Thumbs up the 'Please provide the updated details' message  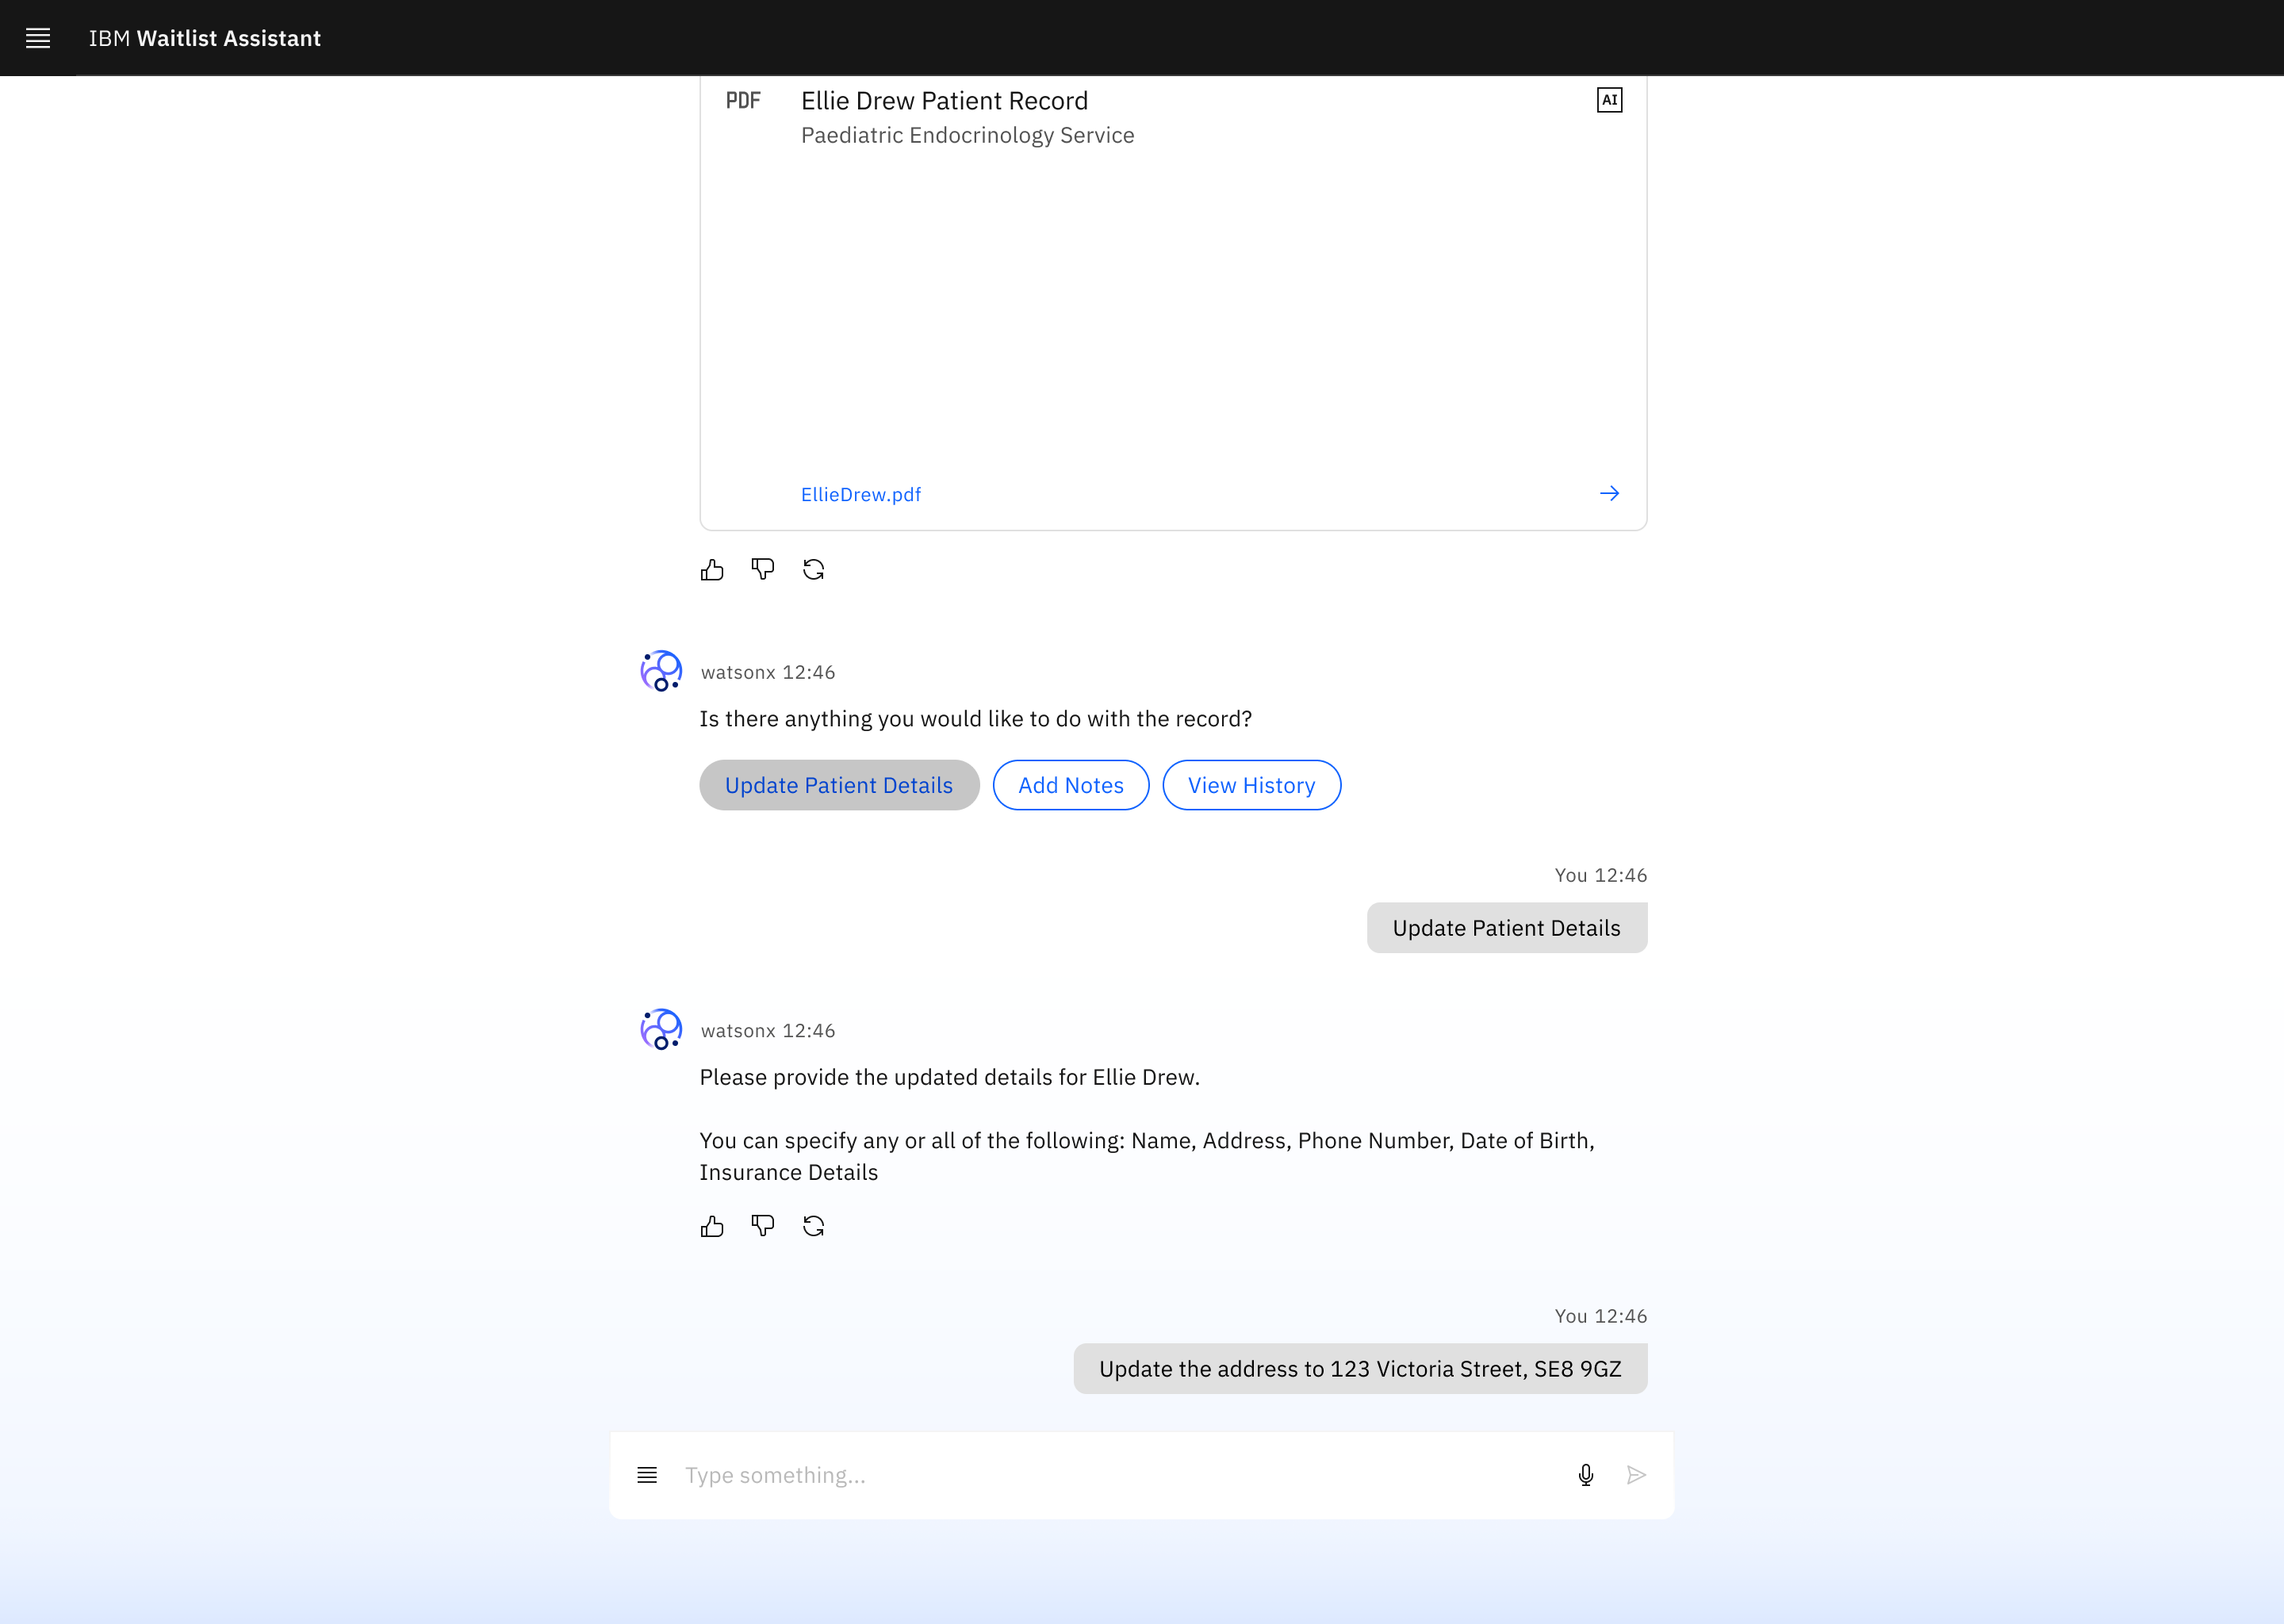coord(712,1226)
